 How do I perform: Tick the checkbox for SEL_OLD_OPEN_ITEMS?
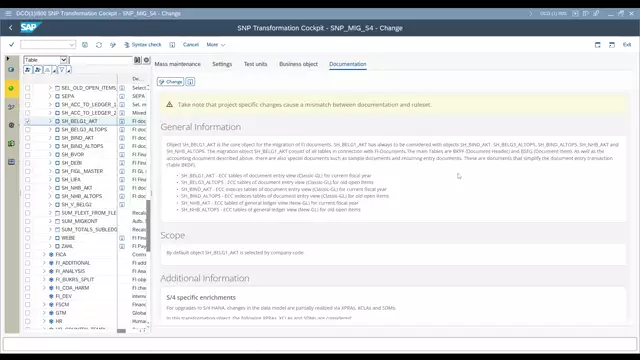(x=27, y=88)
